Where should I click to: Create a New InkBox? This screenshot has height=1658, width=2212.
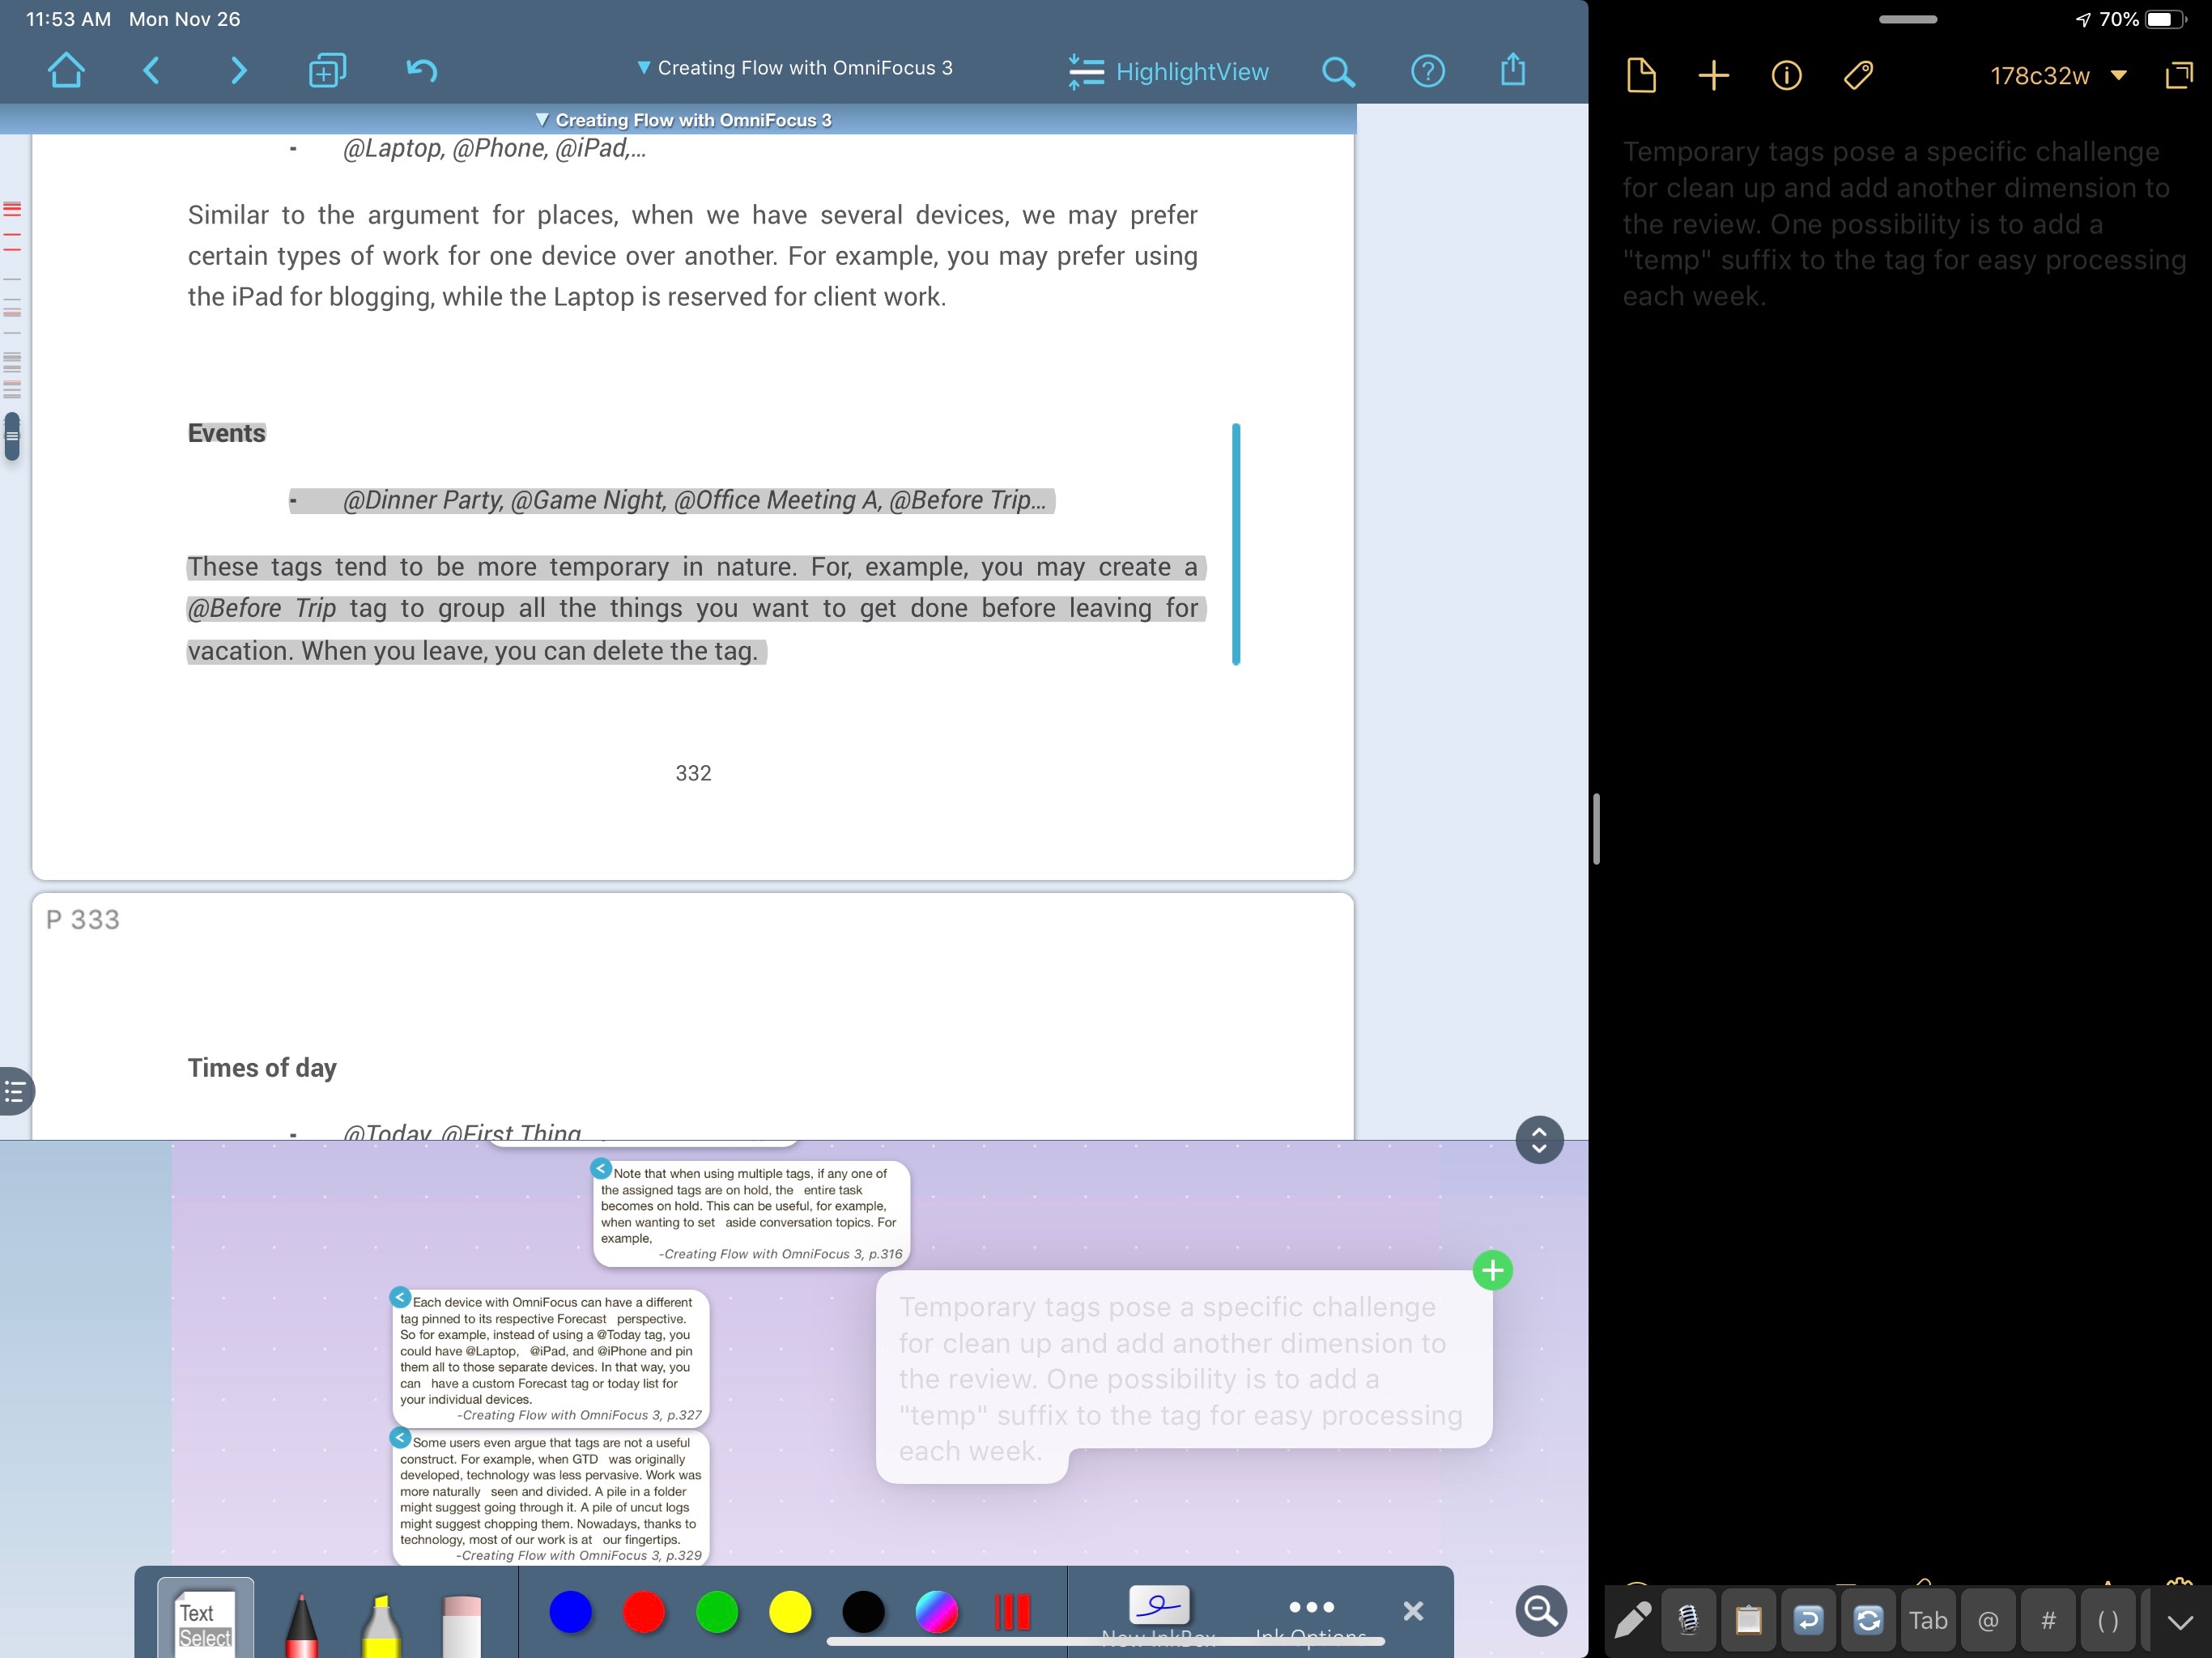click(1158, 1616)
